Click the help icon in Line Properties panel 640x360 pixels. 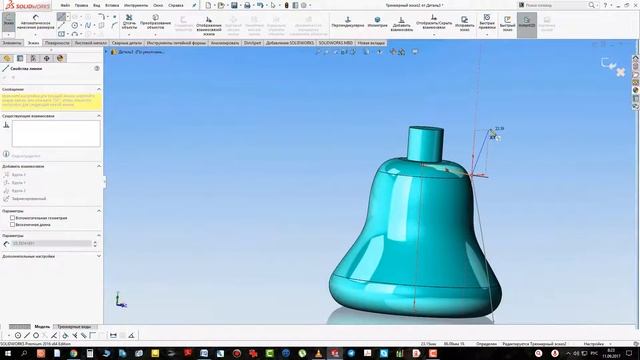tap(97, 69)
